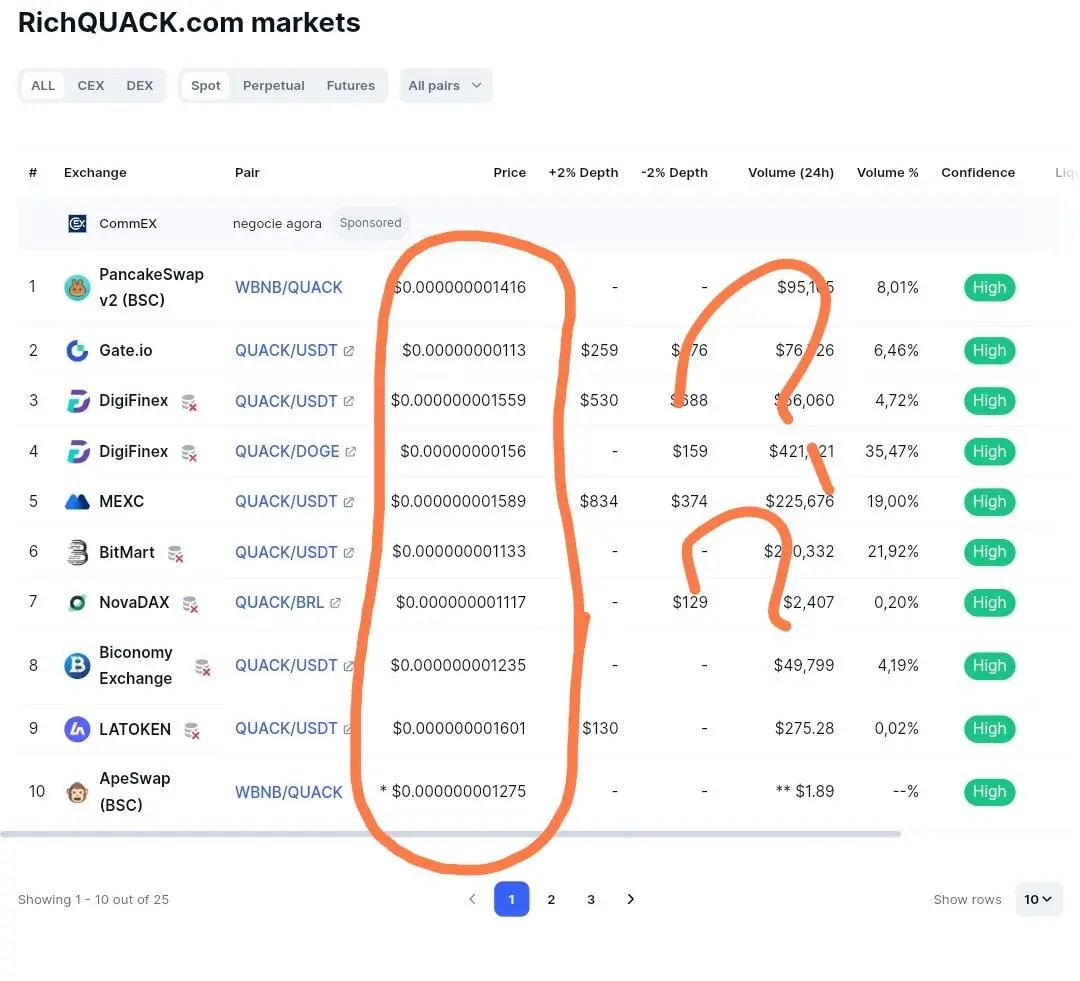The image size is (1080, 981).
Task: Go to previous page with left arrow
Action: click(x=472, y=899)
